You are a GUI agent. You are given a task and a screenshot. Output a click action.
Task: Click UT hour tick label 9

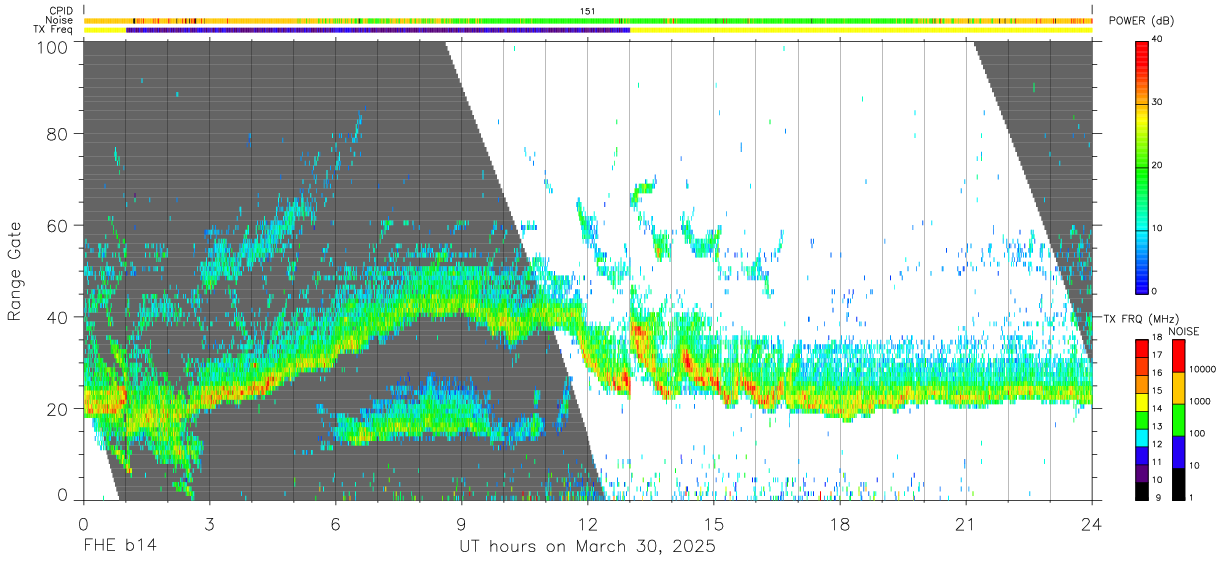[461, 524]
